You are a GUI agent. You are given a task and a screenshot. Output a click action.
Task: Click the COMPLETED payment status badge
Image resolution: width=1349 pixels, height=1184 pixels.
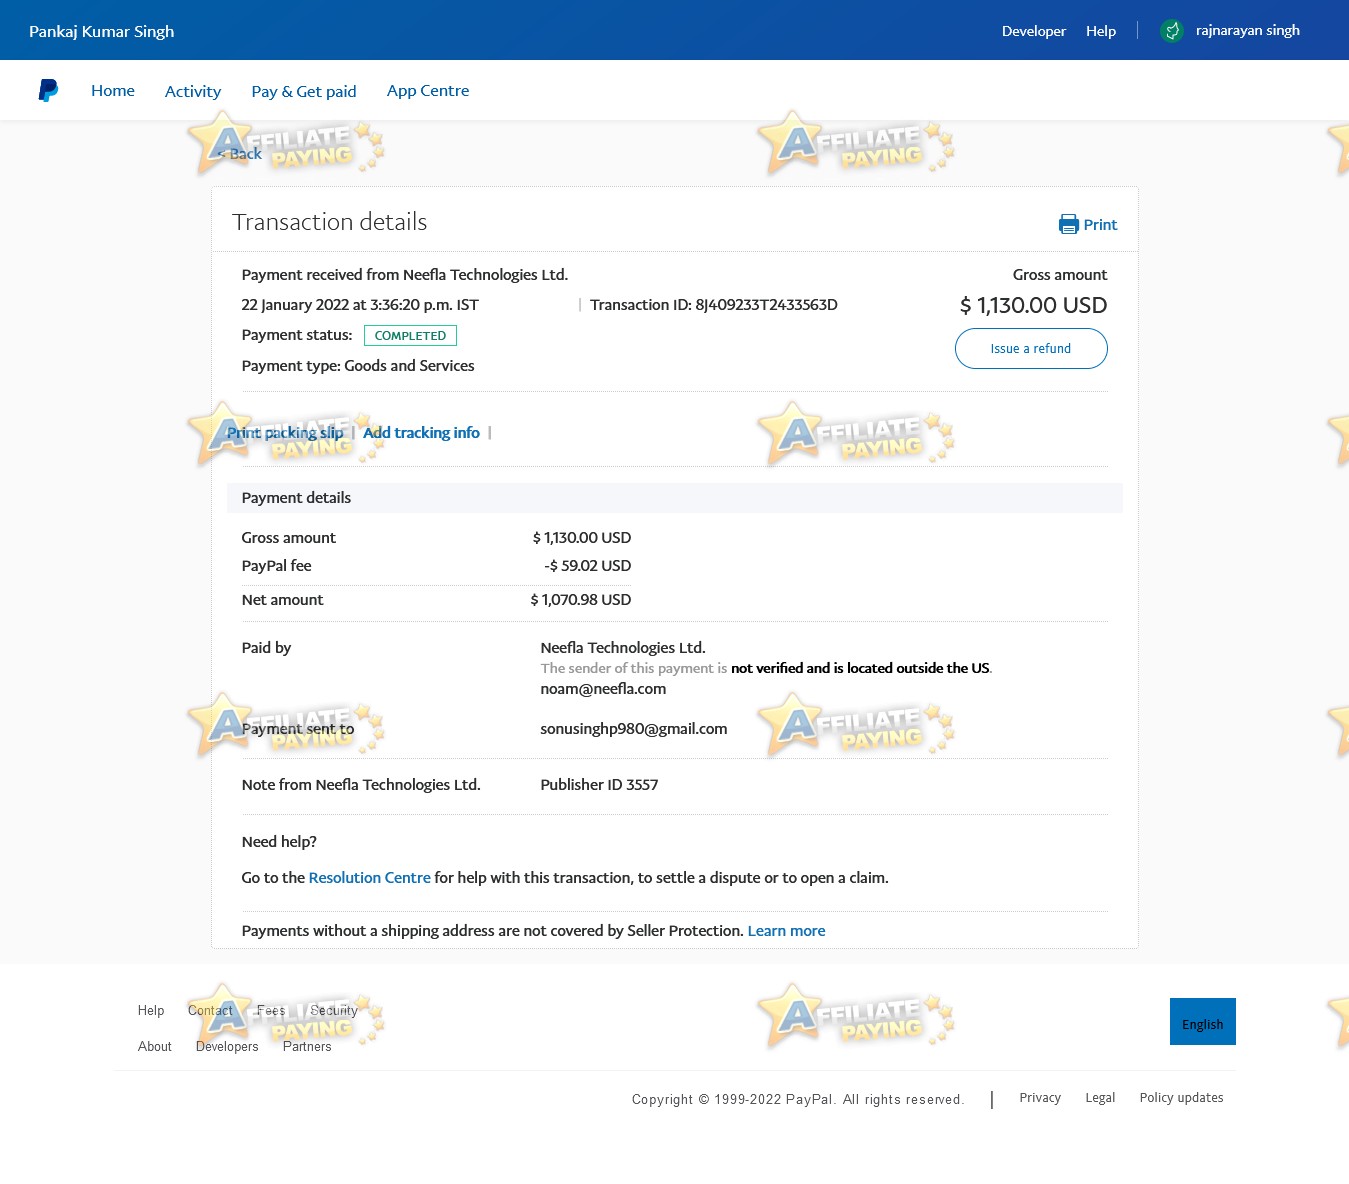pyautogui.click(x=410, y=336)
